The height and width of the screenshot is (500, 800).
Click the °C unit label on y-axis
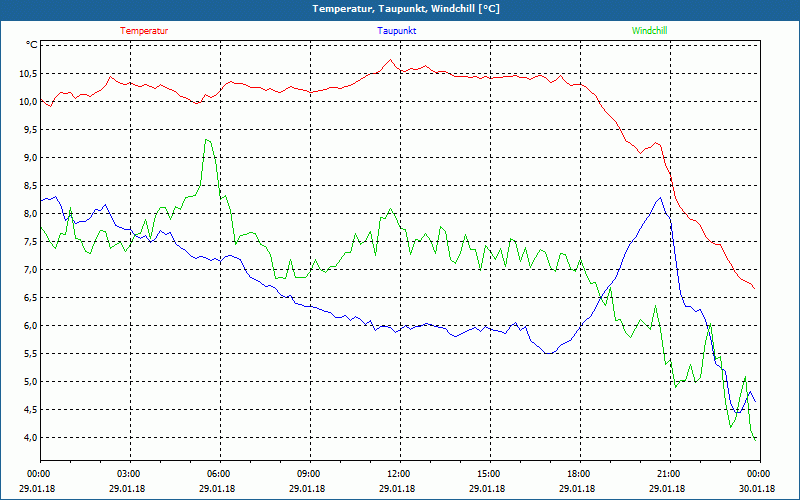[x=32, y=45]
